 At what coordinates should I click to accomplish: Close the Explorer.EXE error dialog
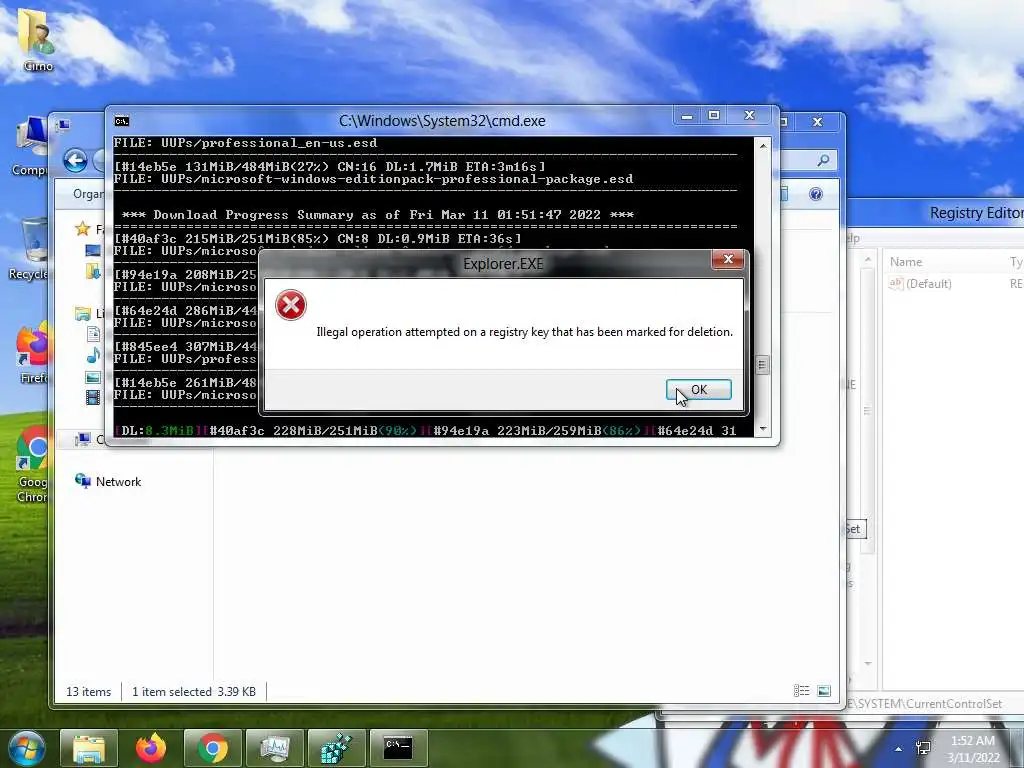[728, 260]
